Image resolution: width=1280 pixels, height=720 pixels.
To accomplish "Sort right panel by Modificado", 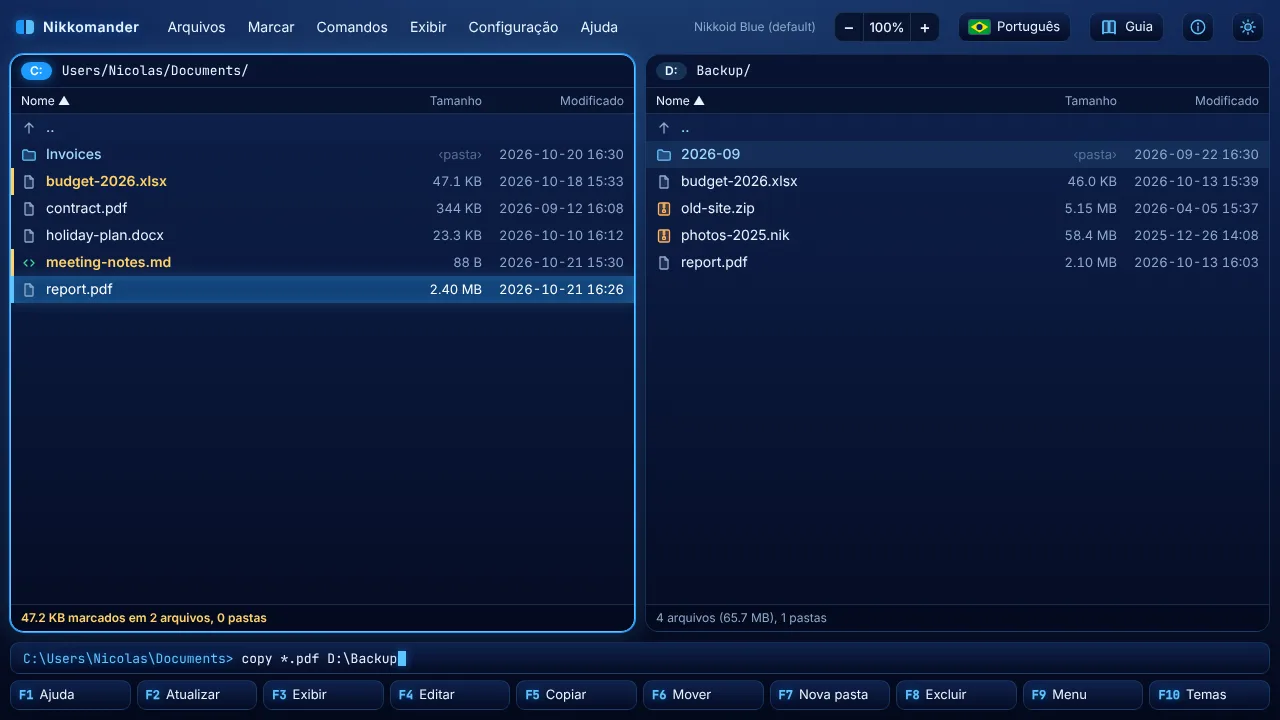I will [1227, 101].
